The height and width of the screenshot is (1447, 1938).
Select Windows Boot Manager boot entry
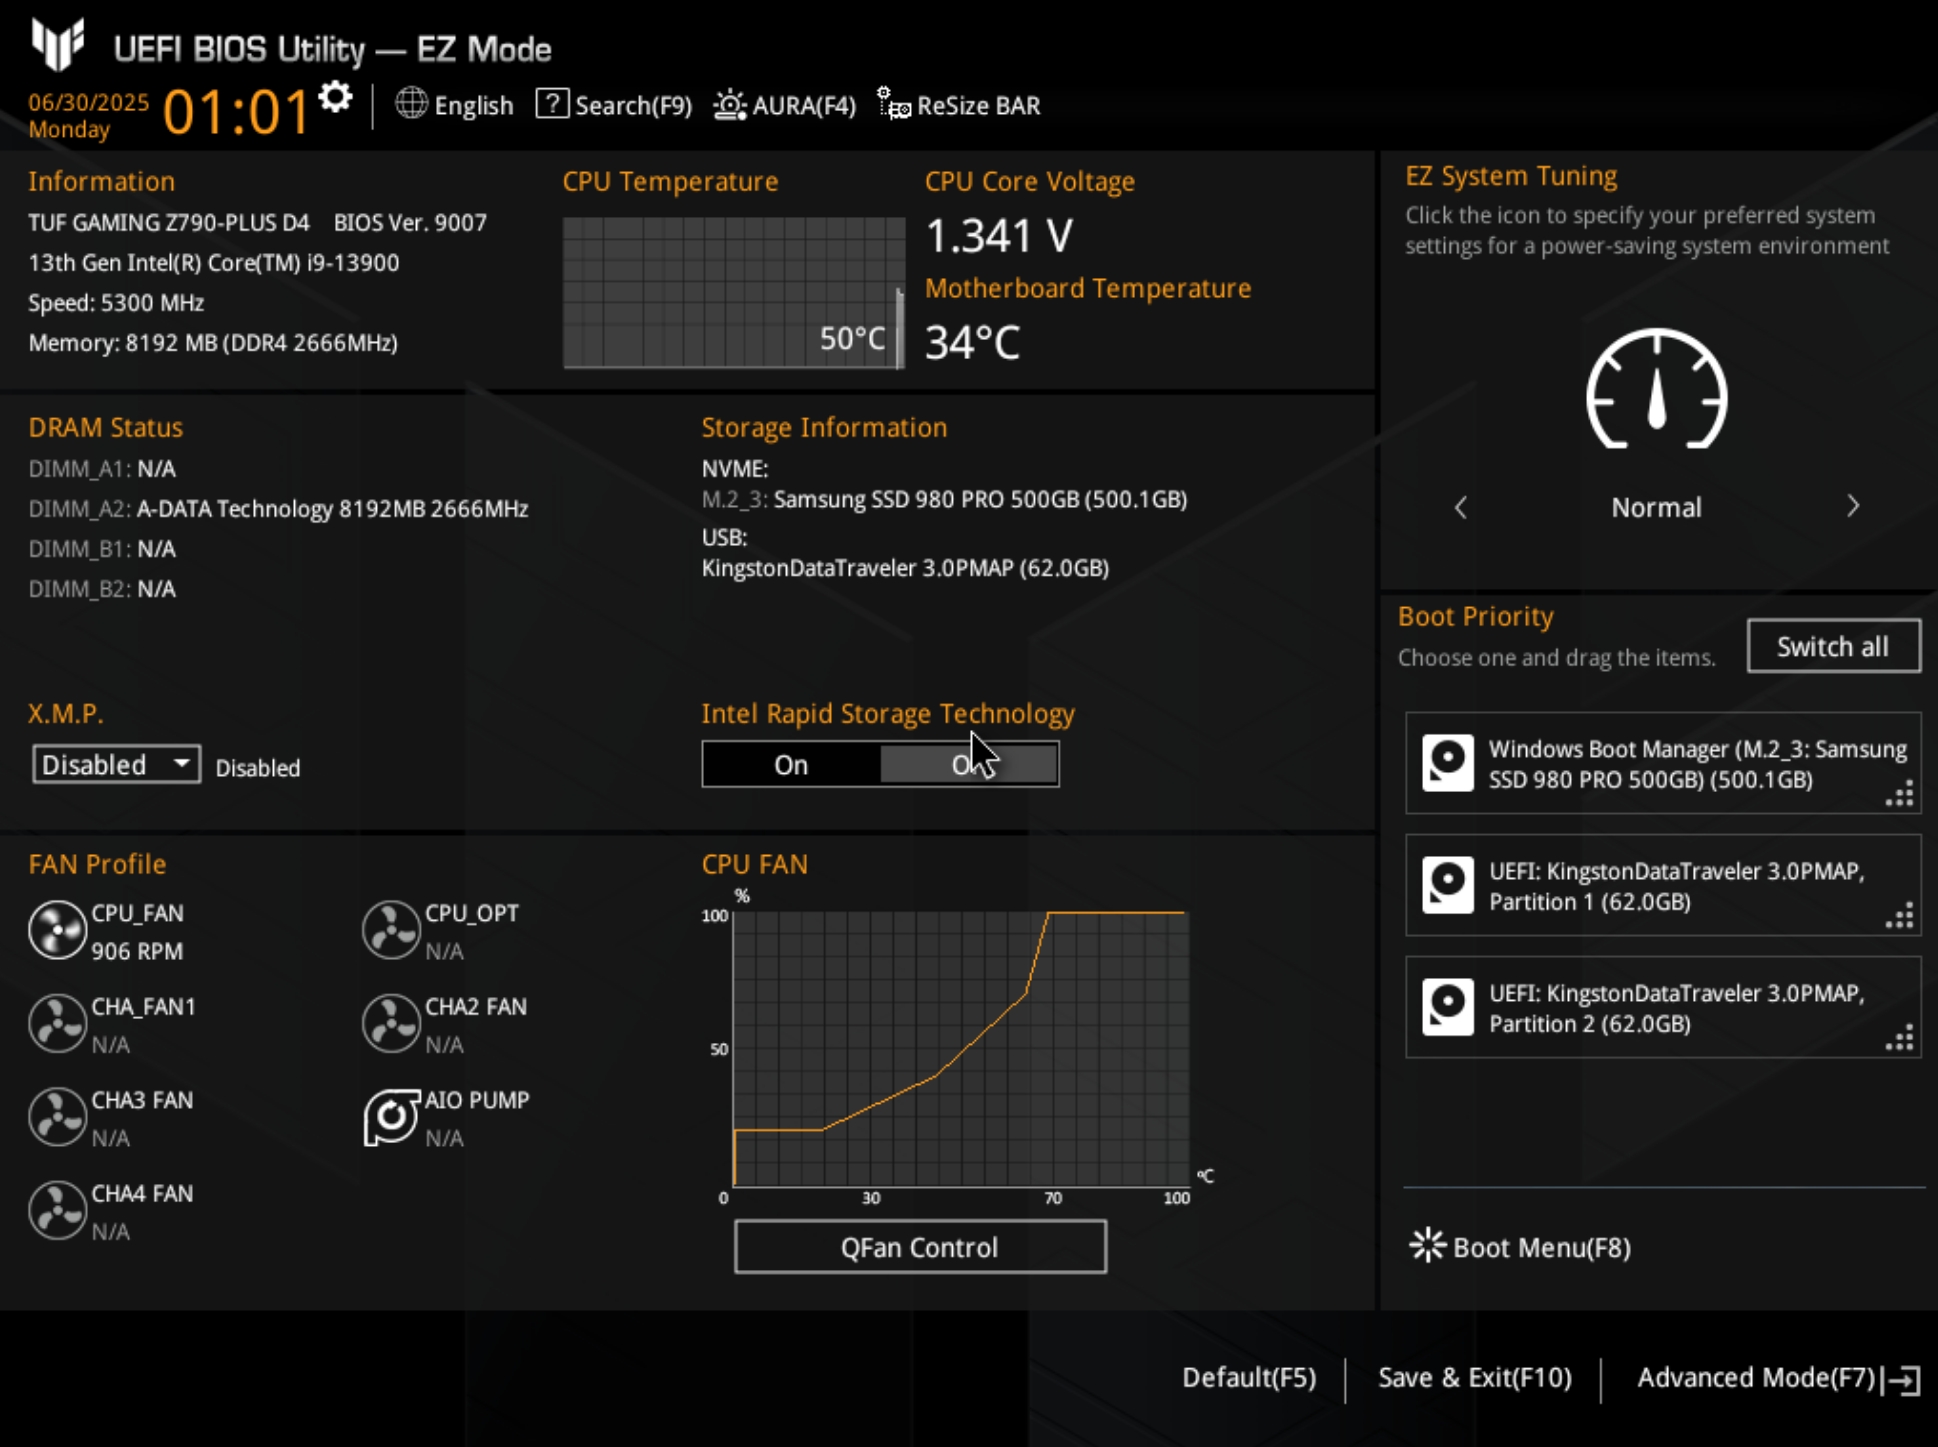tap(1663, 763)
